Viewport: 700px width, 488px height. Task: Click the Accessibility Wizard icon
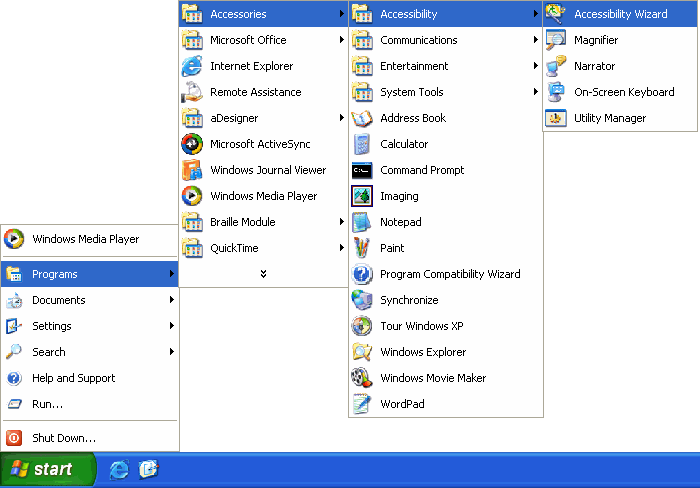coord(556,14)
